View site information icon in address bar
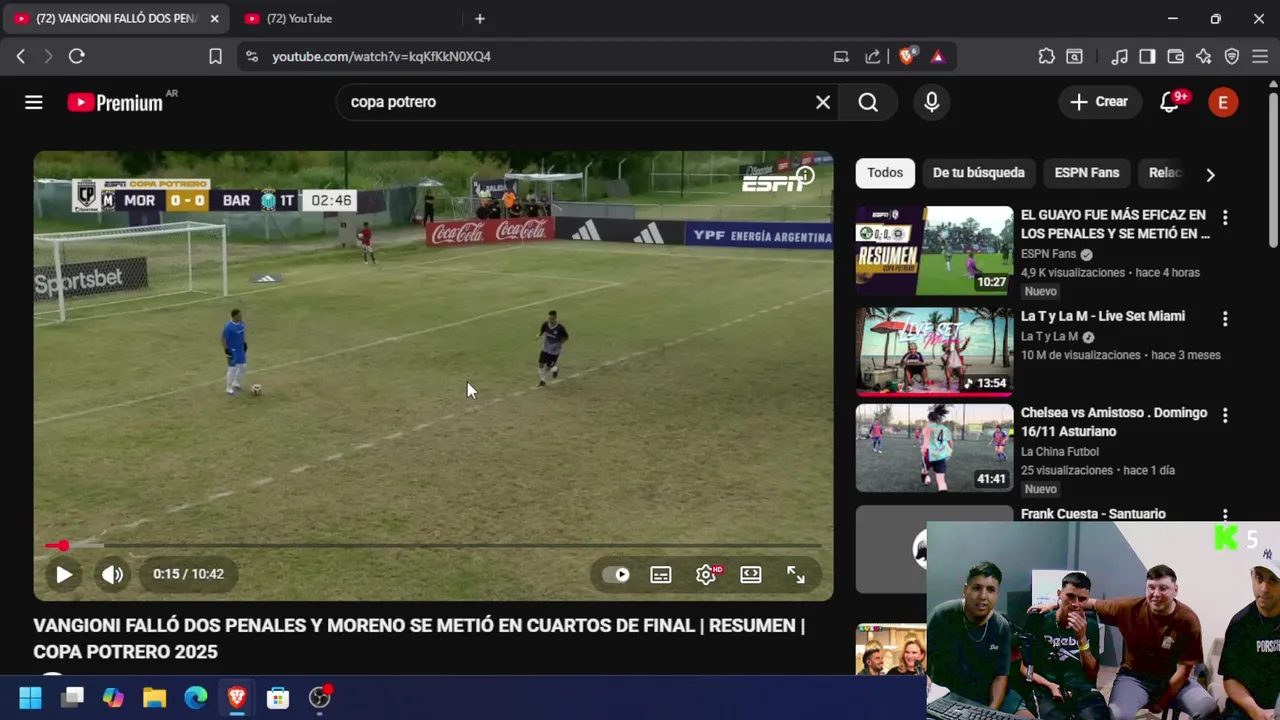 point(252,57)
